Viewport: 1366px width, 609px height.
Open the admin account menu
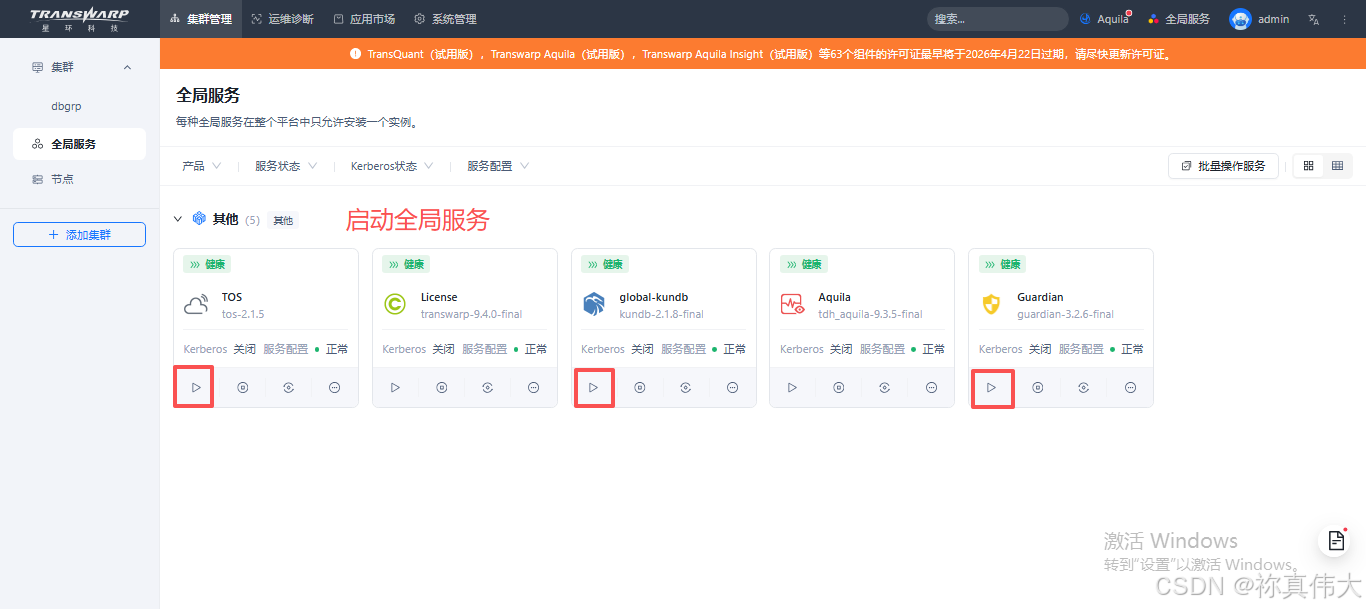1273,19
